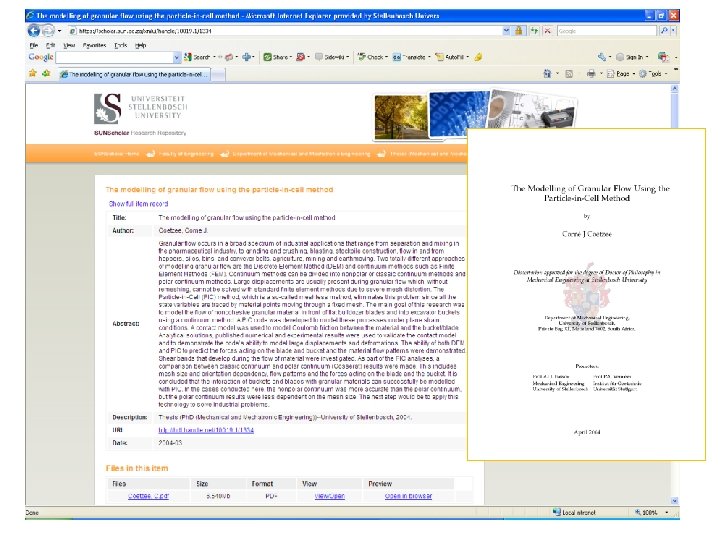Click the AutoFill button
The width and height of the screenshot is (720, 540).
(x=450, y=57)
